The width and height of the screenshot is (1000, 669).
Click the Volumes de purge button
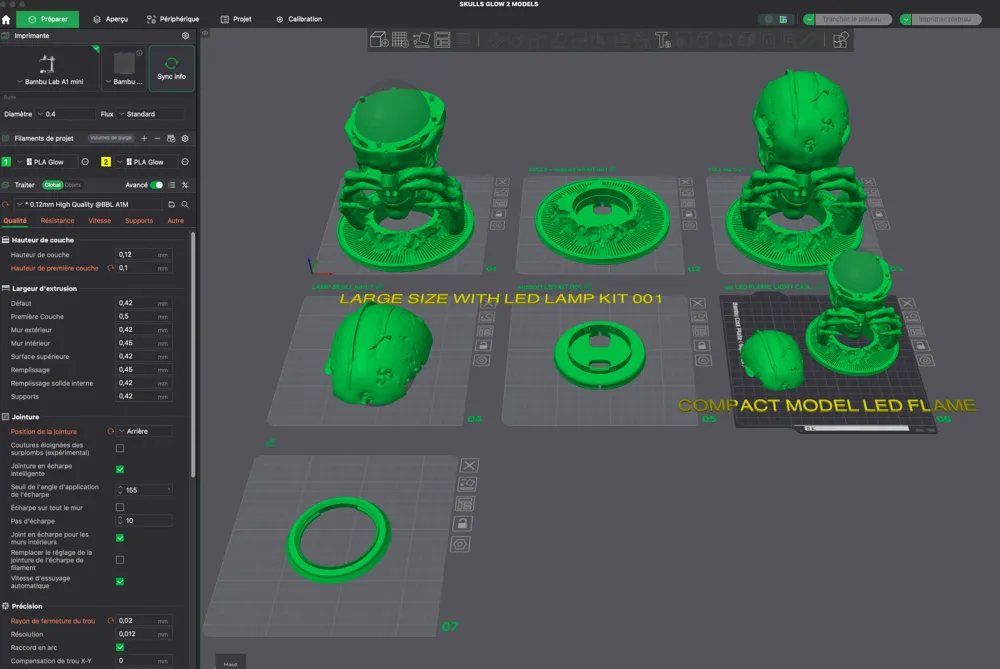coord(111,138)
